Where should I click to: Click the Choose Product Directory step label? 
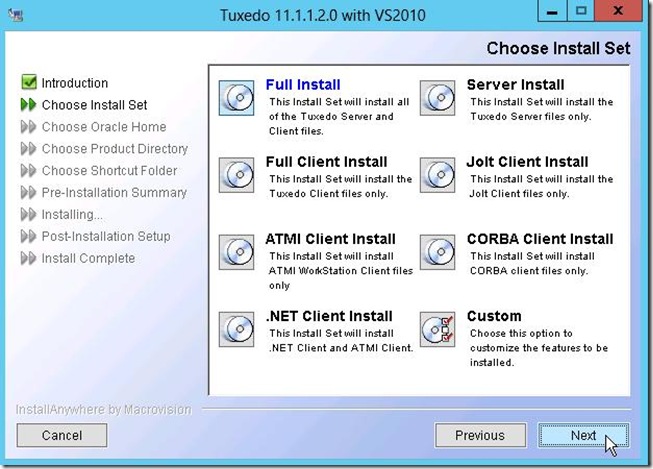point(115,149)
